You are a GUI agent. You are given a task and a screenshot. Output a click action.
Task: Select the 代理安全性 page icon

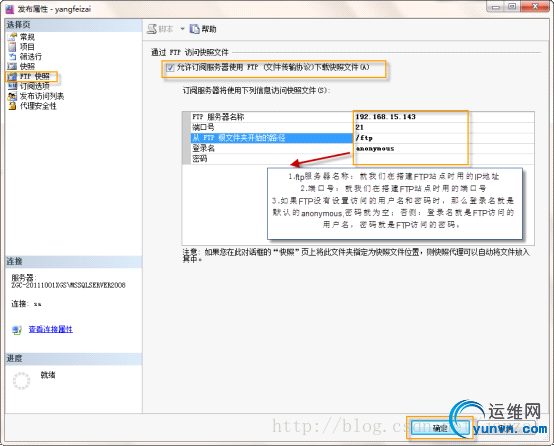[12, 106]
